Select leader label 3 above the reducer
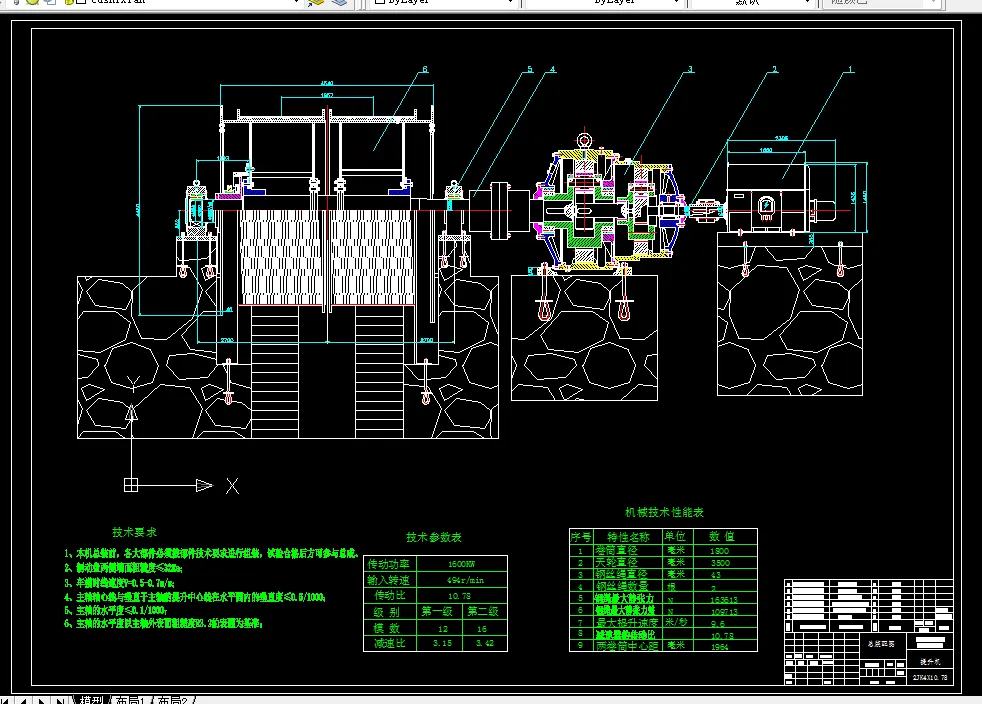 (x=690, y=69)
